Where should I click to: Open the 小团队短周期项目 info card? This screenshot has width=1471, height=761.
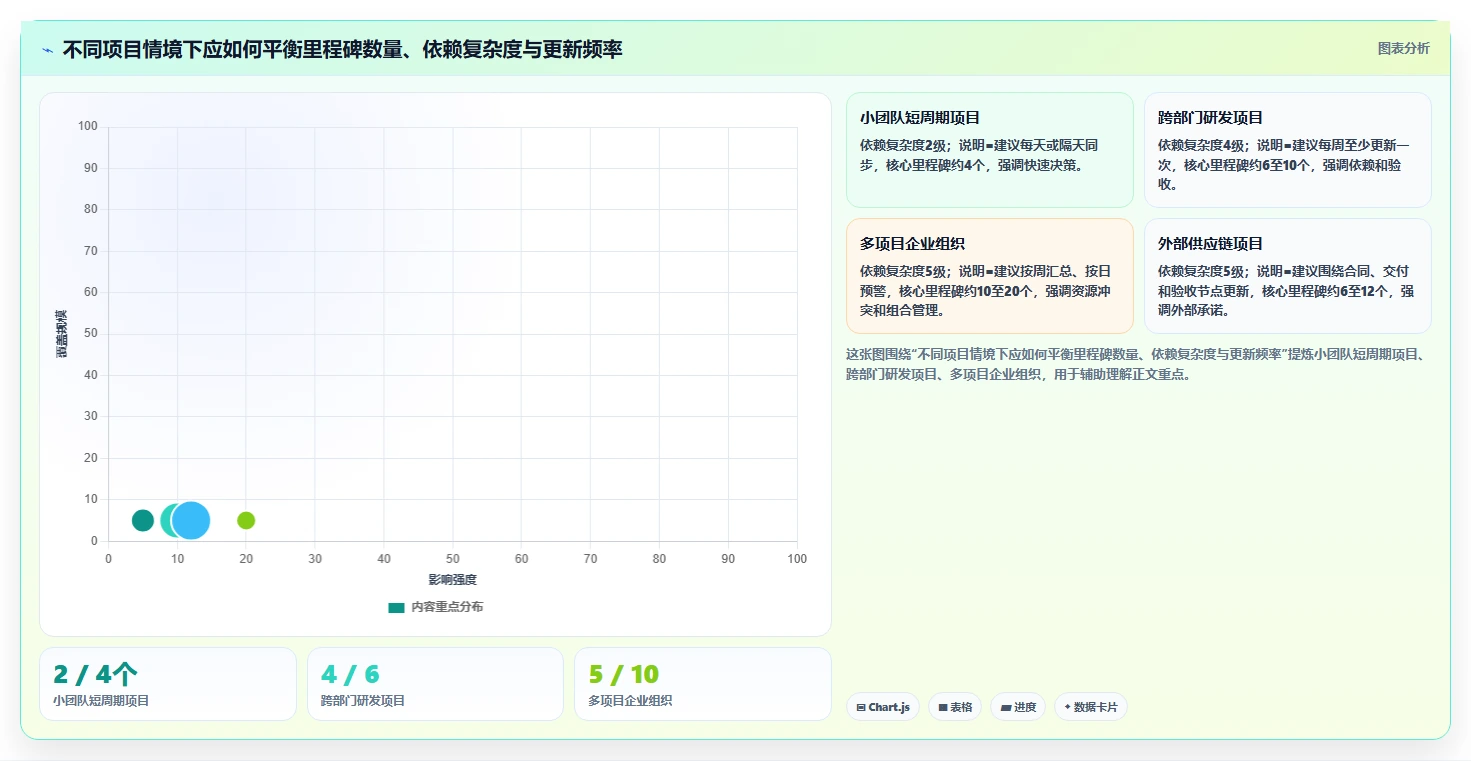coord(989,150)
